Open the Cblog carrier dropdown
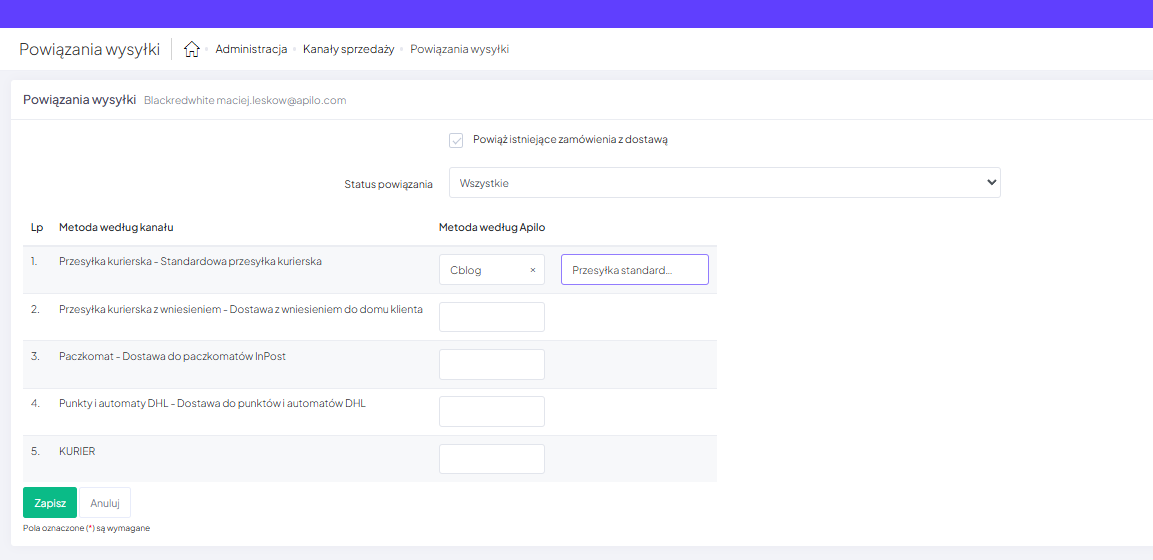The image size is (1153, 560). click(x=485, y=270)
